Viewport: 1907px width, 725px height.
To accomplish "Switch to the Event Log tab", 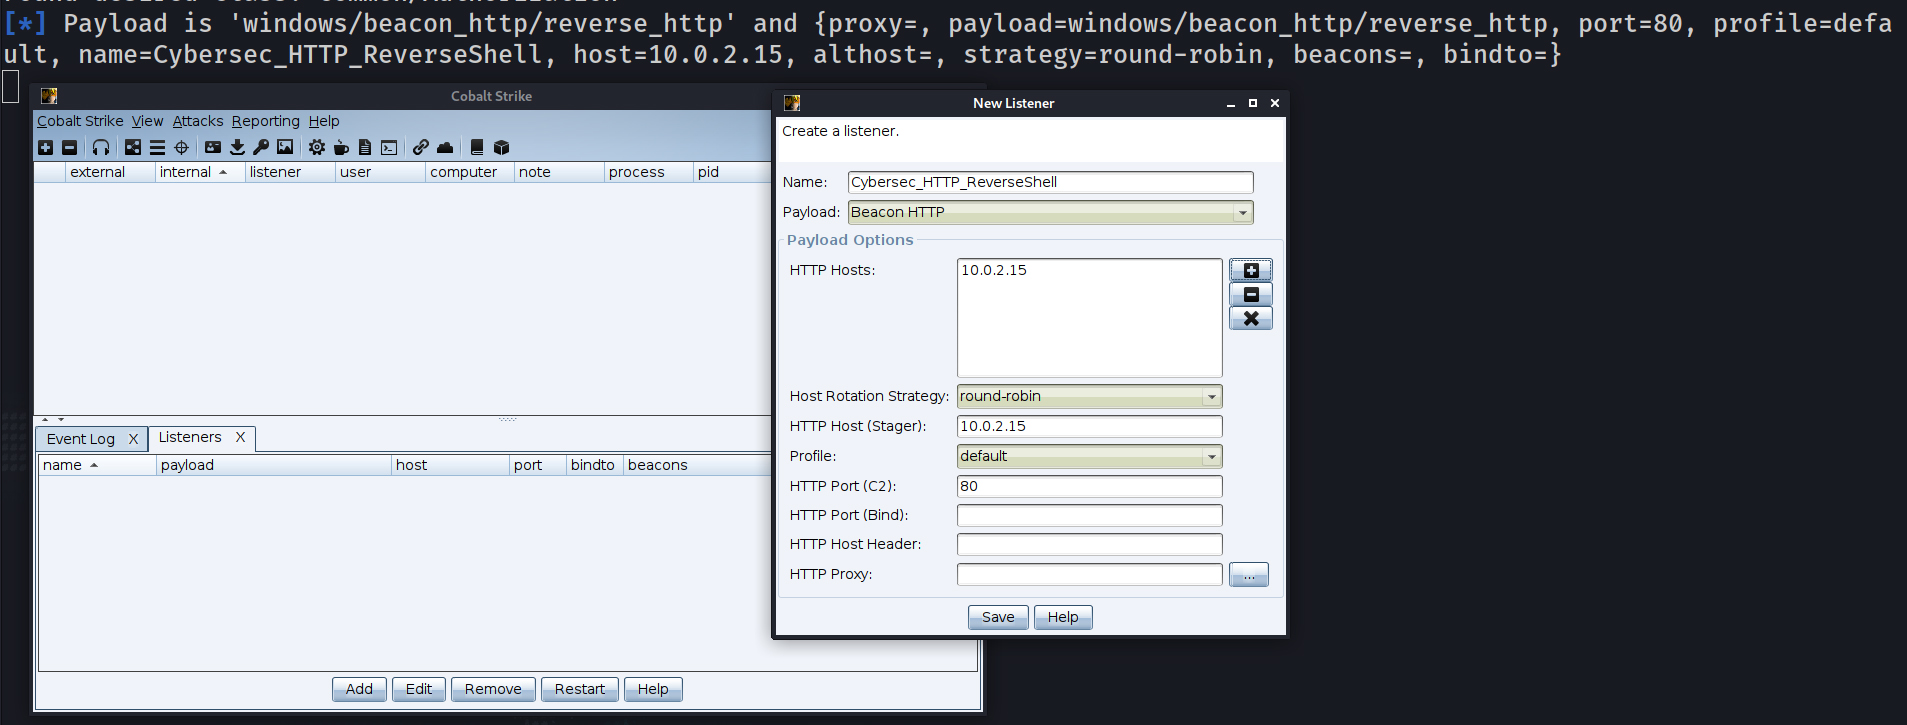I will click(81, 439).
